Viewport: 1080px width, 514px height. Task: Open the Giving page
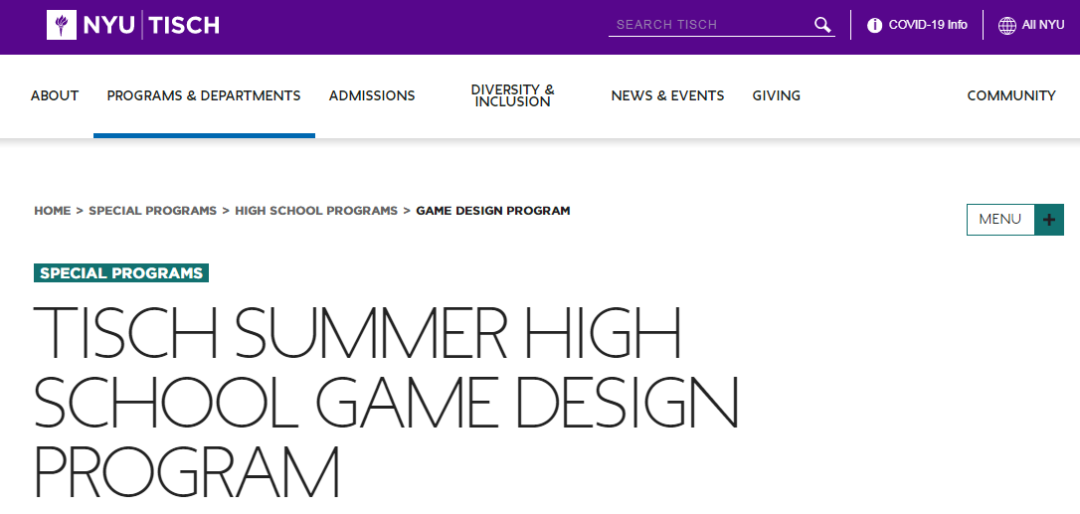[x=776, y=96]
